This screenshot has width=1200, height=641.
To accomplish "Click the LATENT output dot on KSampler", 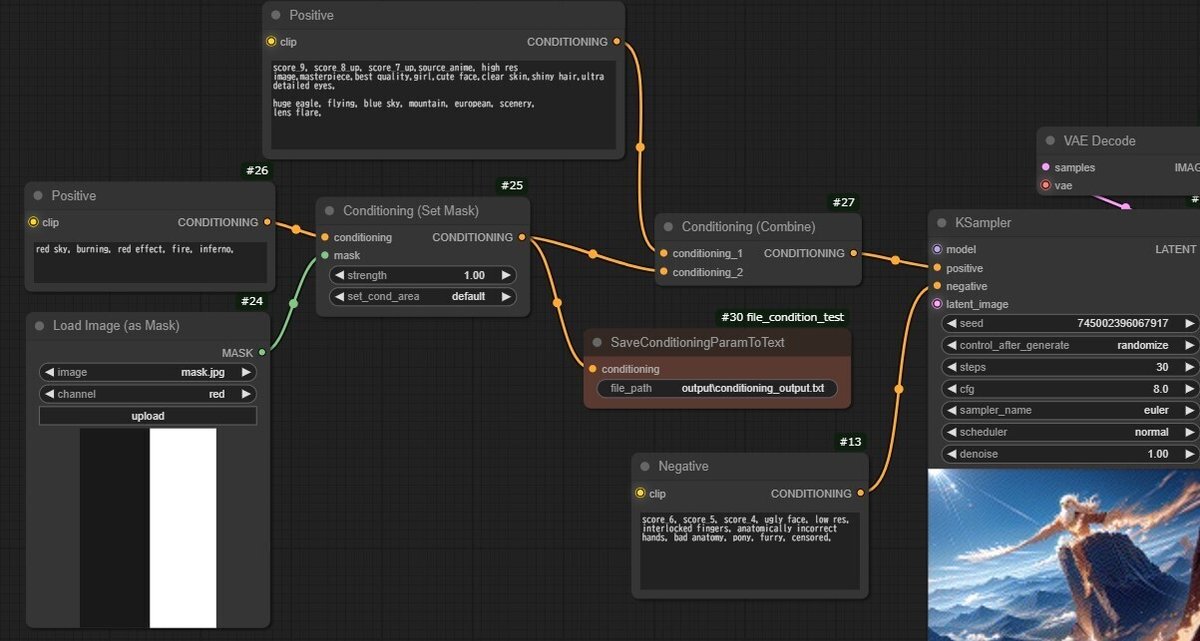I will [1196, 249].
